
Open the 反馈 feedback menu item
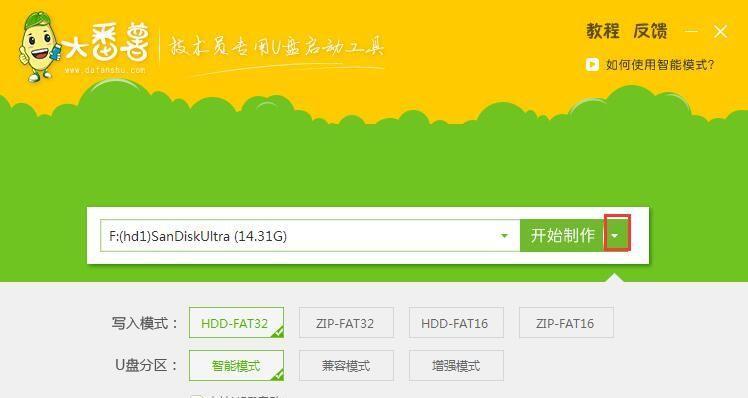tap(650, 31)
